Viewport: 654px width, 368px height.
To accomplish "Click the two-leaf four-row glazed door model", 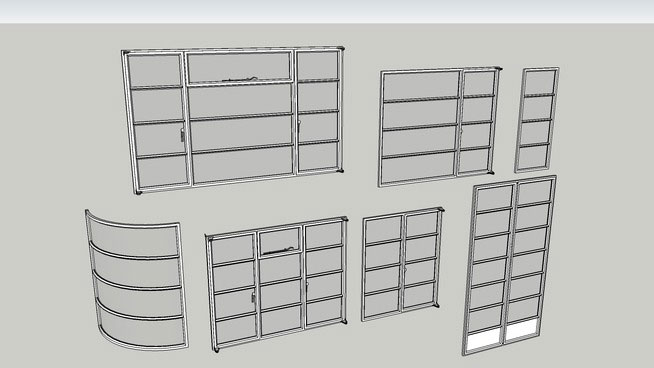I will (x=402, y=264).
